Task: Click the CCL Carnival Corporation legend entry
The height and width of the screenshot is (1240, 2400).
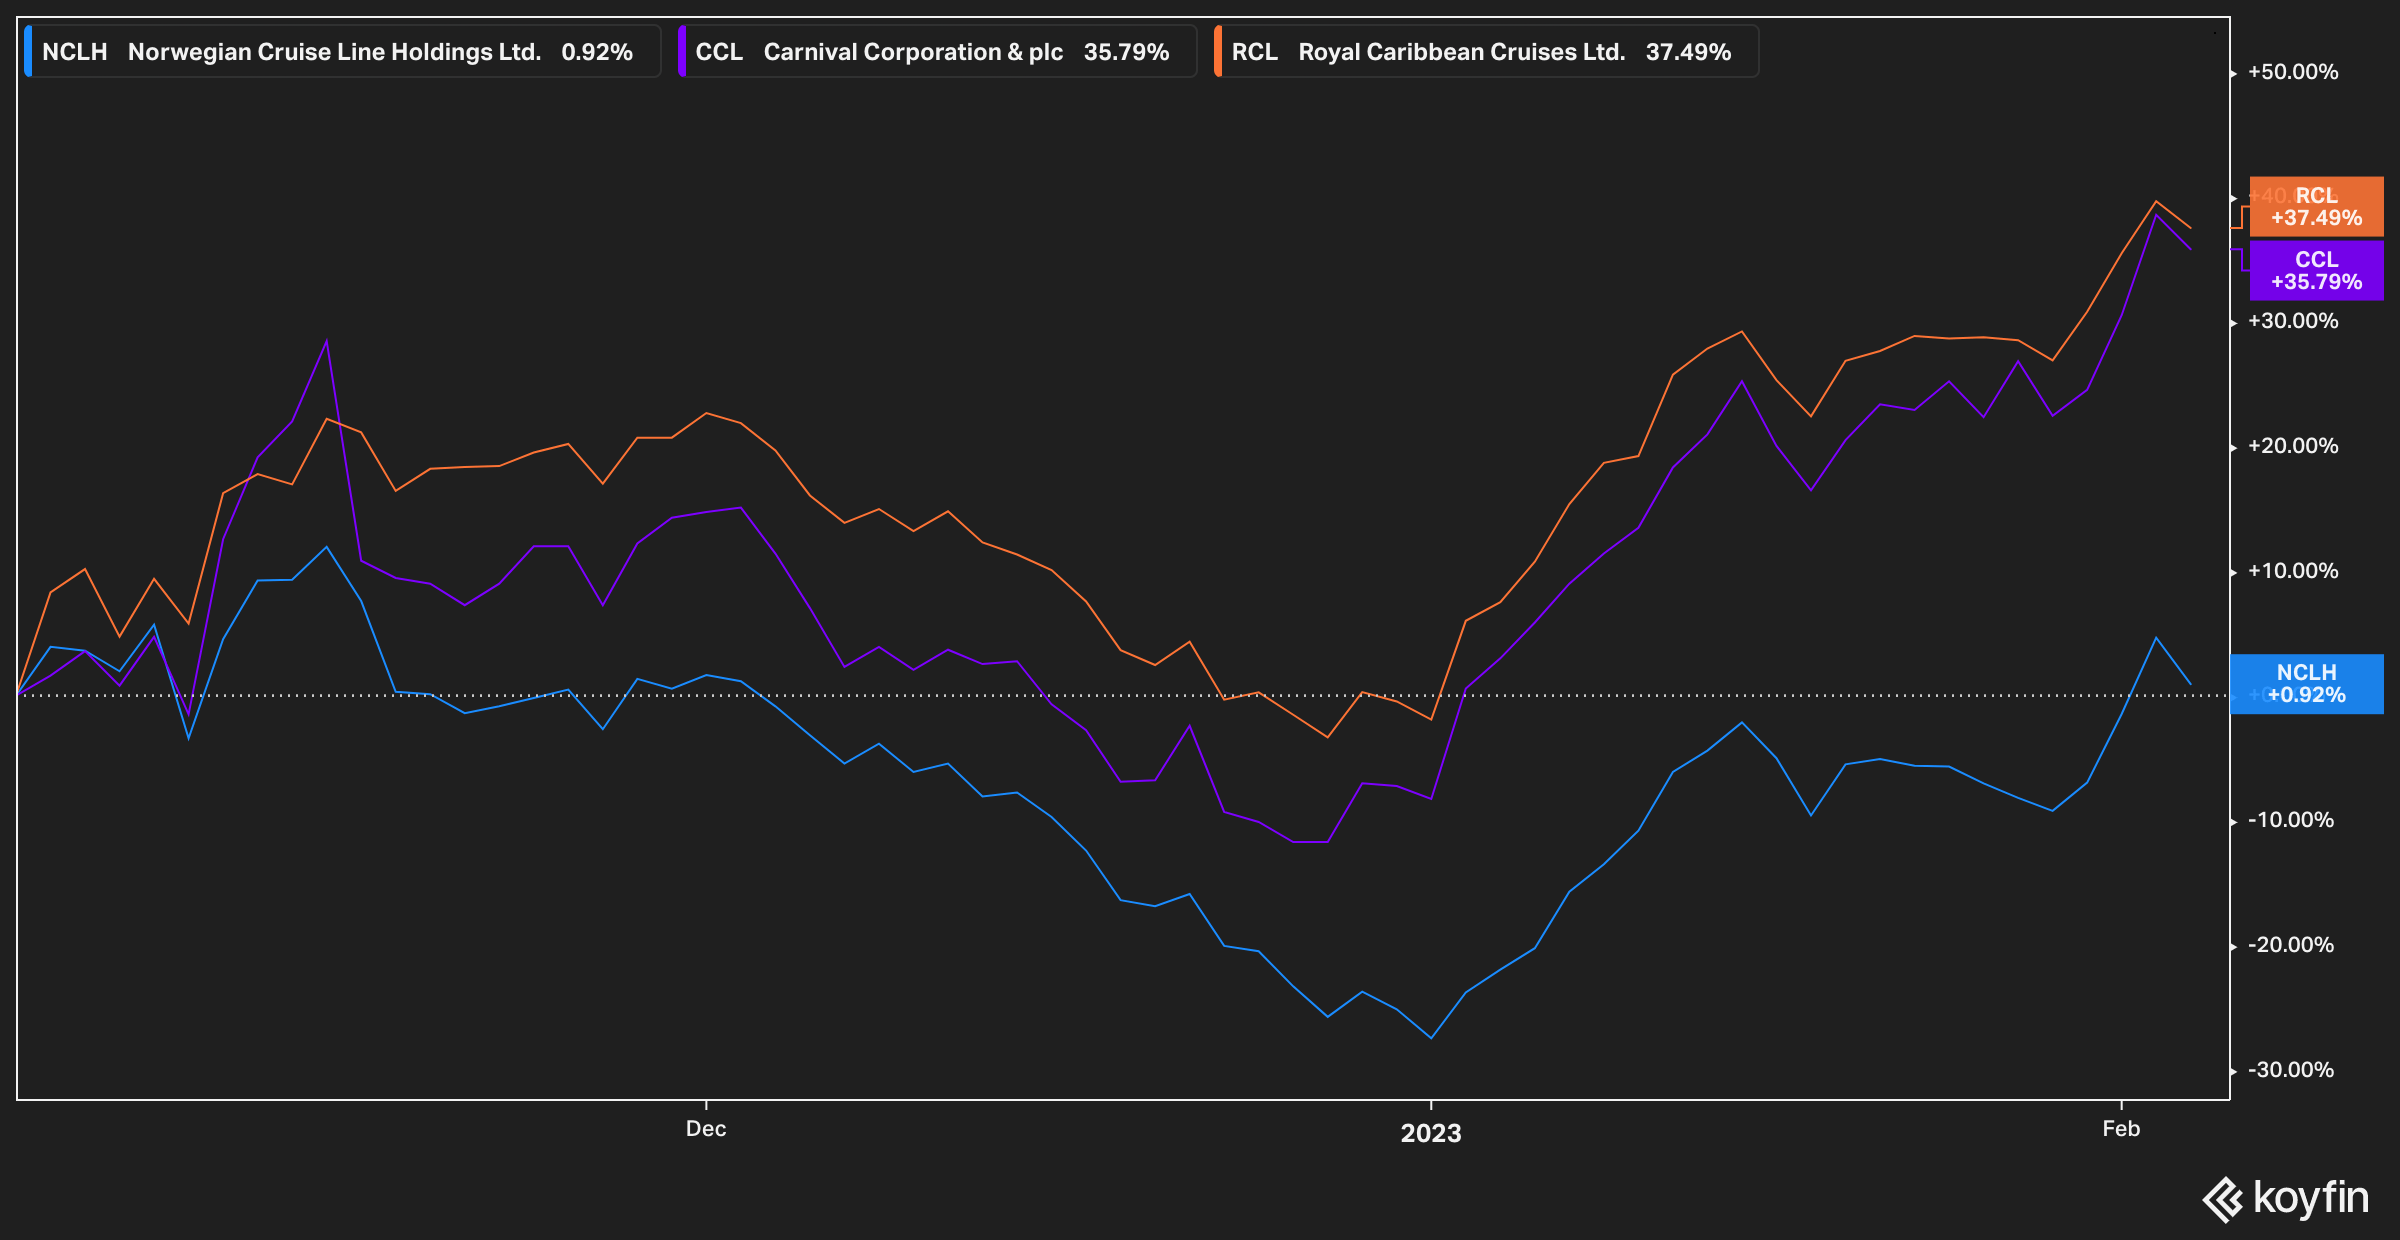Action: 937,52
